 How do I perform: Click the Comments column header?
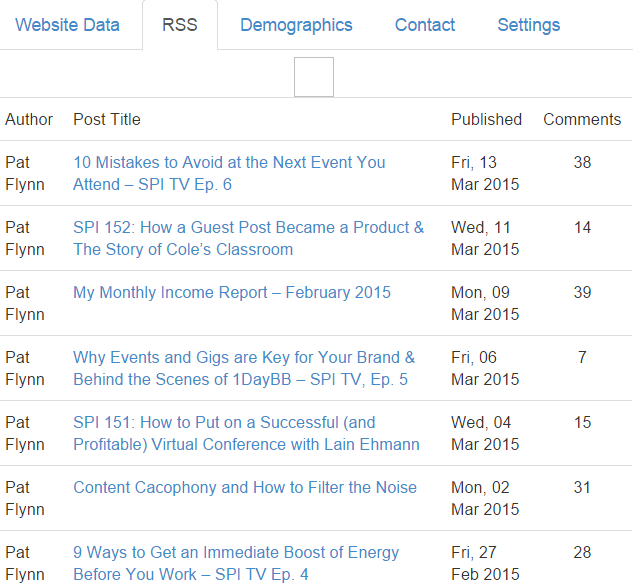coord(582,119)
